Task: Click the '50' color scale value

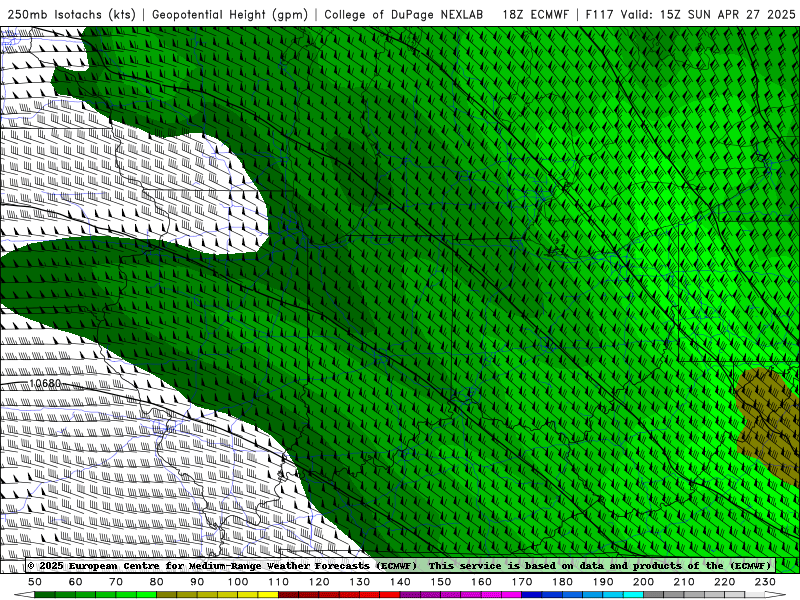Action: coord(35,582)
